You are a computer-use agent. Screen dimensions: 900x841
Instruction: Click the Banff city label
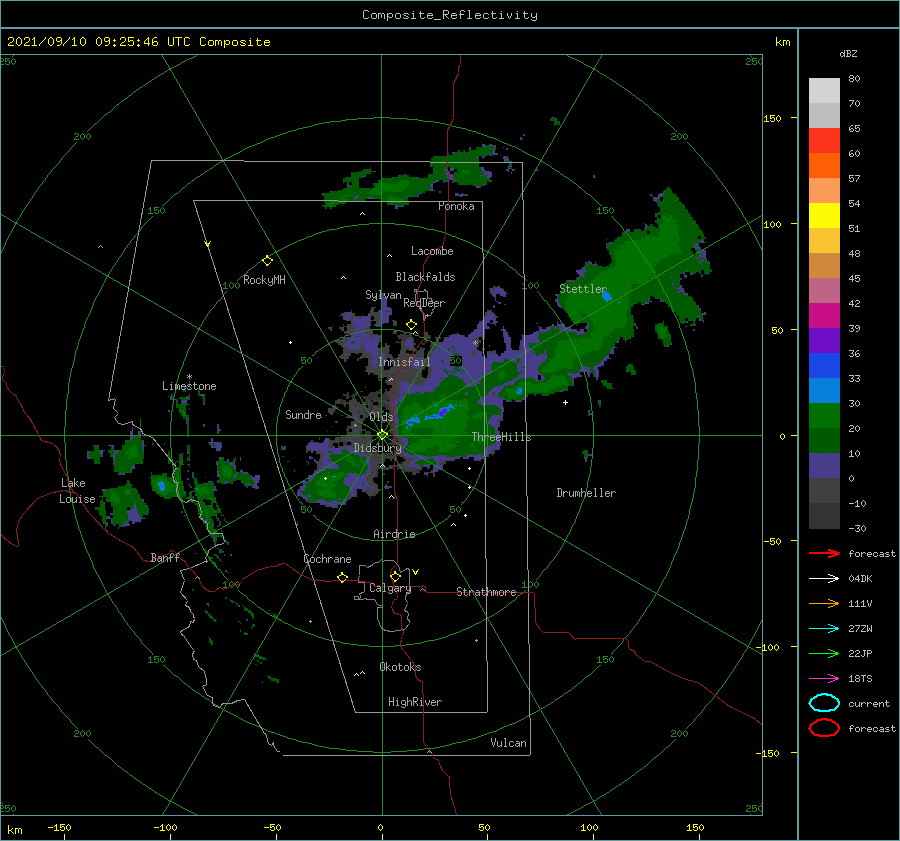pyautogui.click(x=165, y=557)
